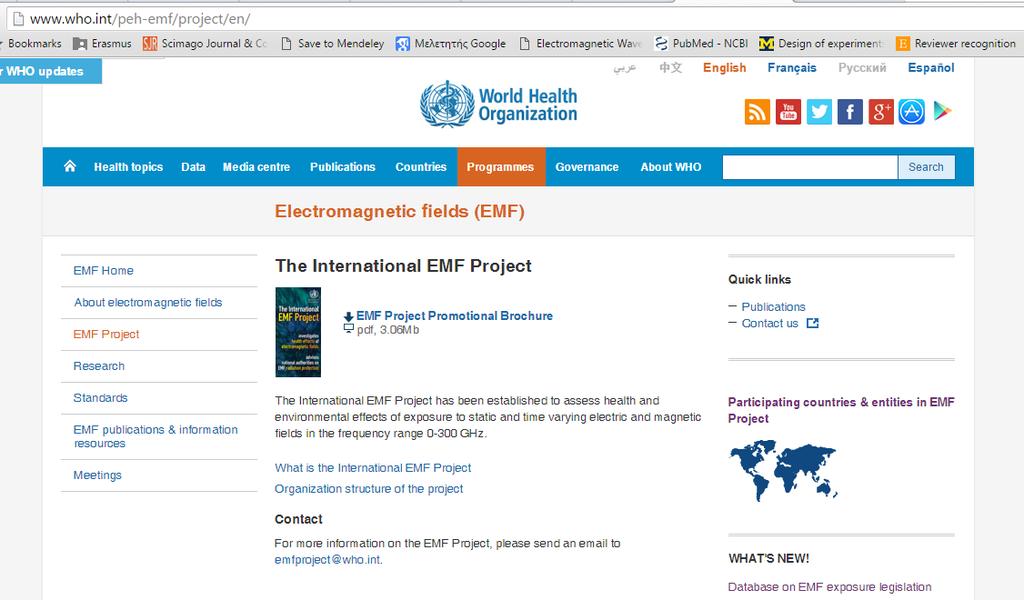
Task: Open Participating countries & entities in EMF Project
Action: (841, 410)
